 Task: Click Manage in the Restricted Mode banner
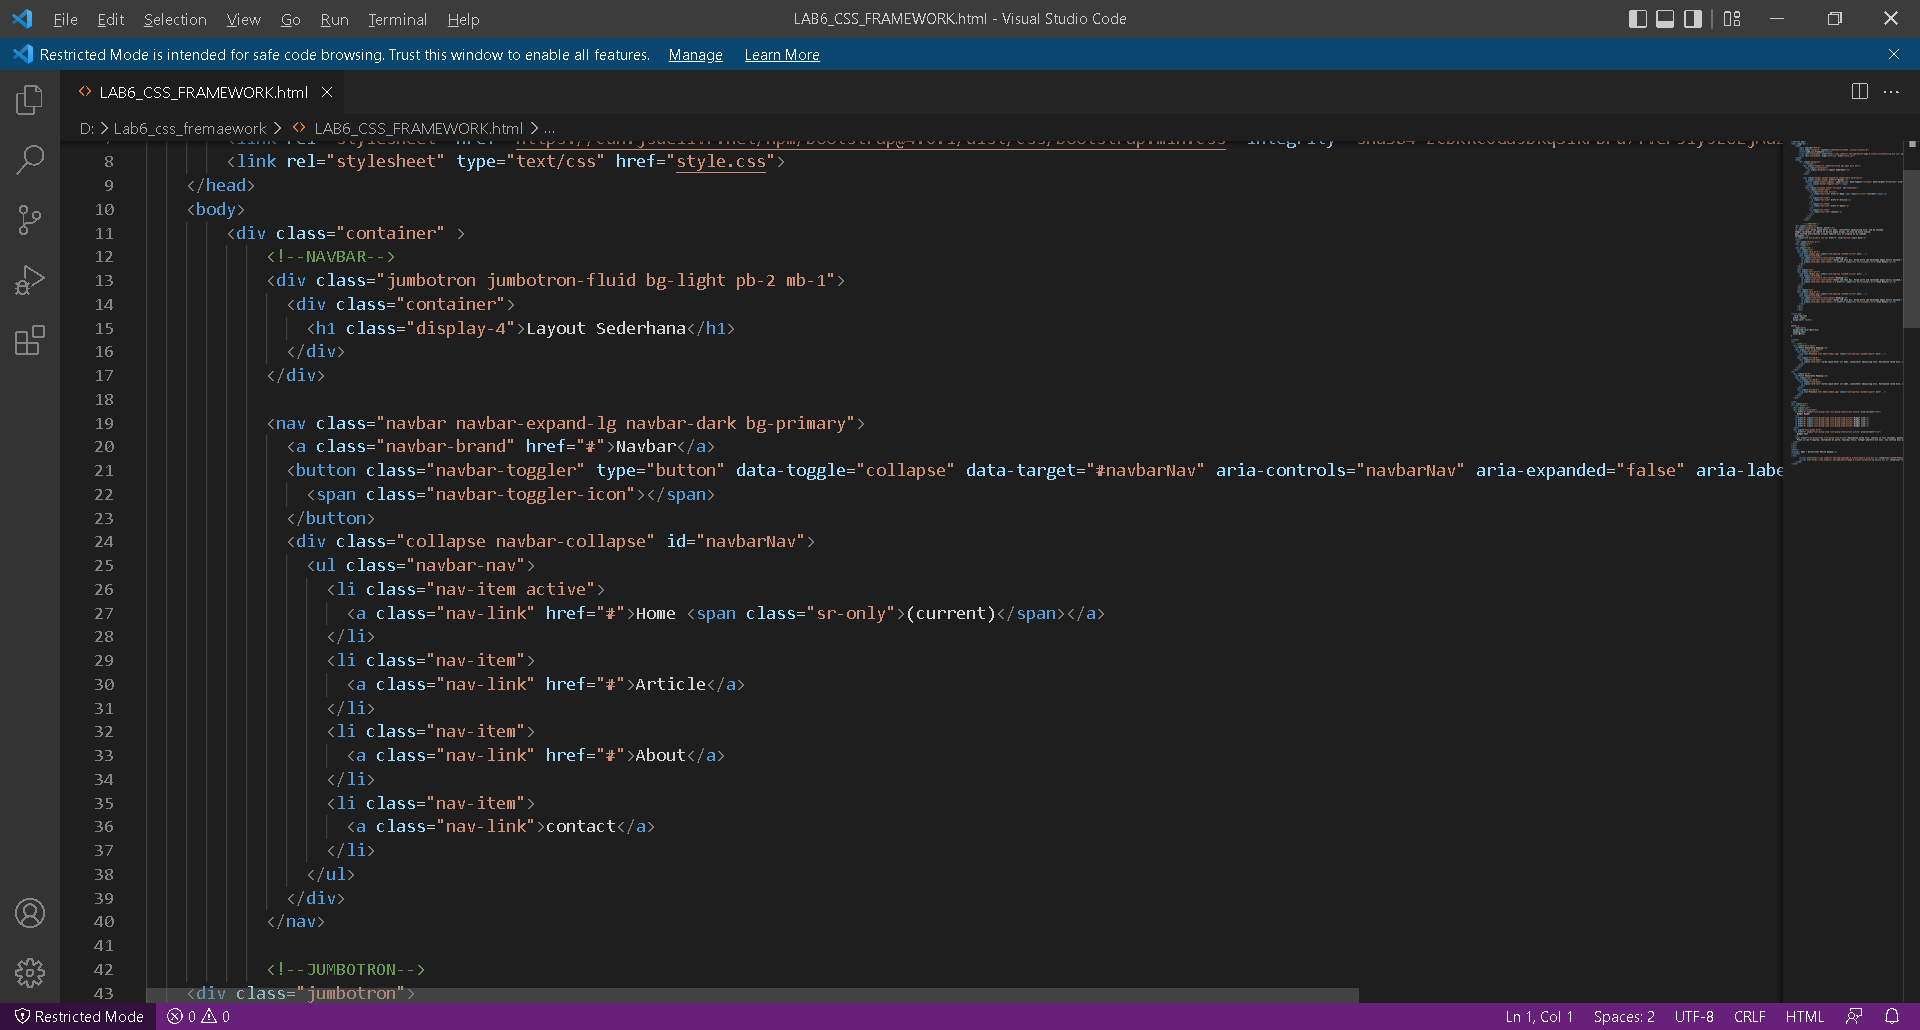(694, 55)
